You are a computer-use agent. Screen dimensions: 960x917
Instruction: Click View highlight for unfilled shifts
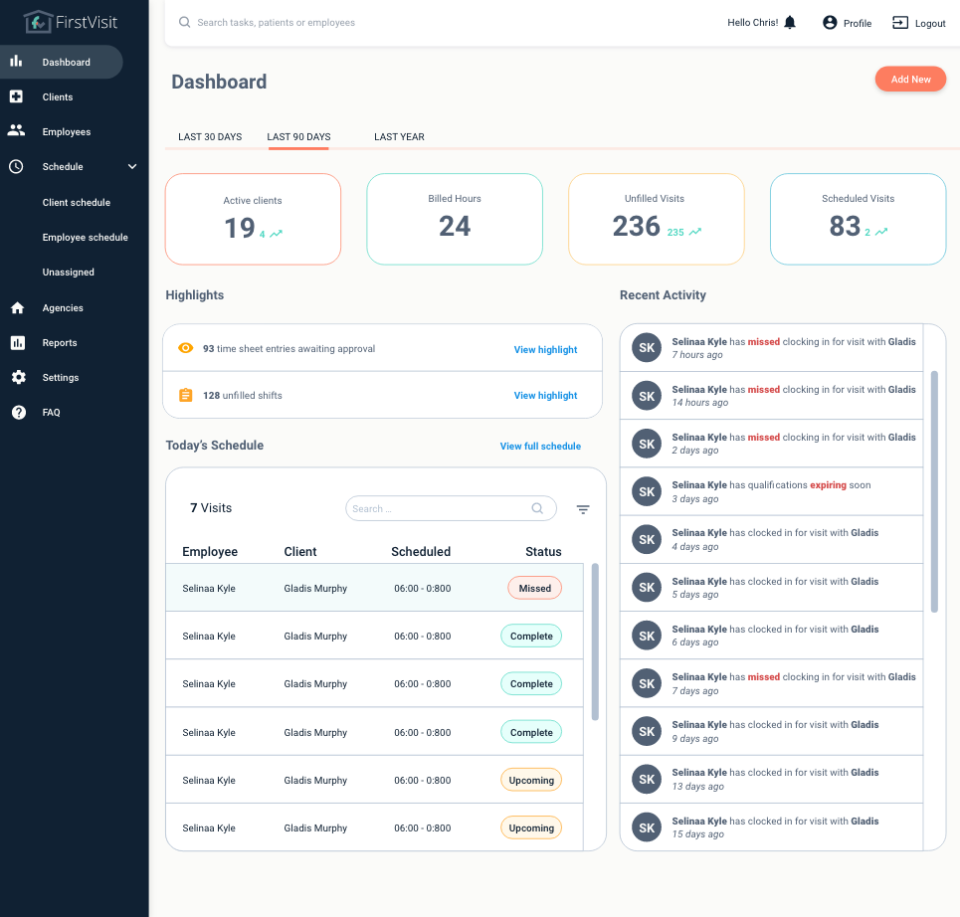coord(545,395)
